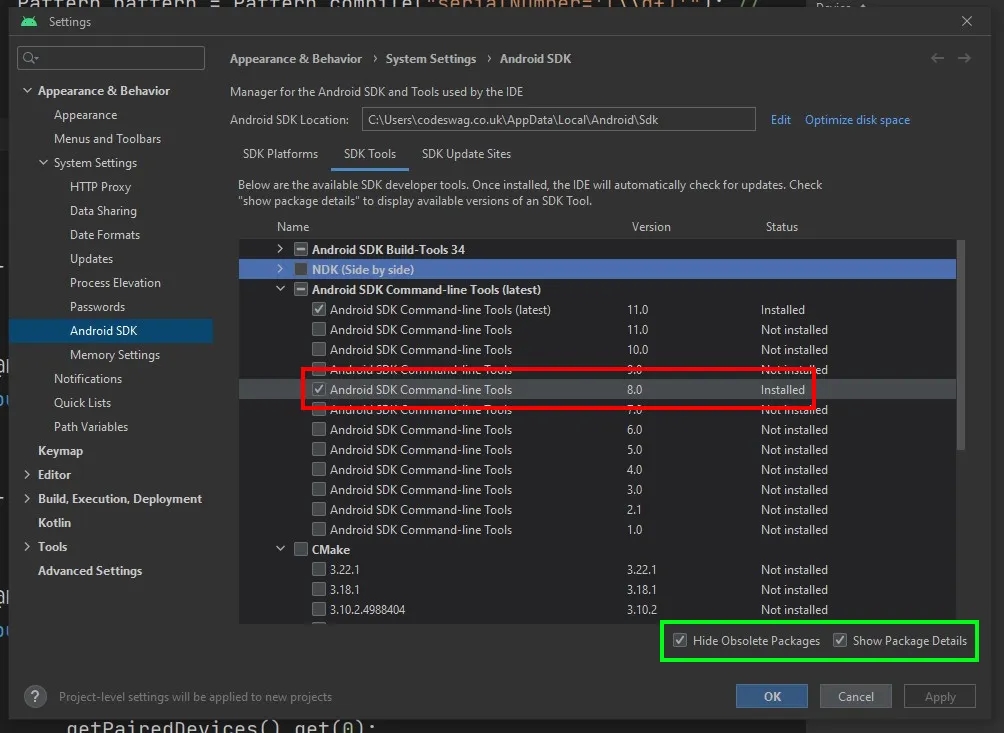Viewport: 1004px width, 733px height.
Task: Check the NDK (Side by side) checkbox
Action: pyautogui.click(x=301, y=270)
